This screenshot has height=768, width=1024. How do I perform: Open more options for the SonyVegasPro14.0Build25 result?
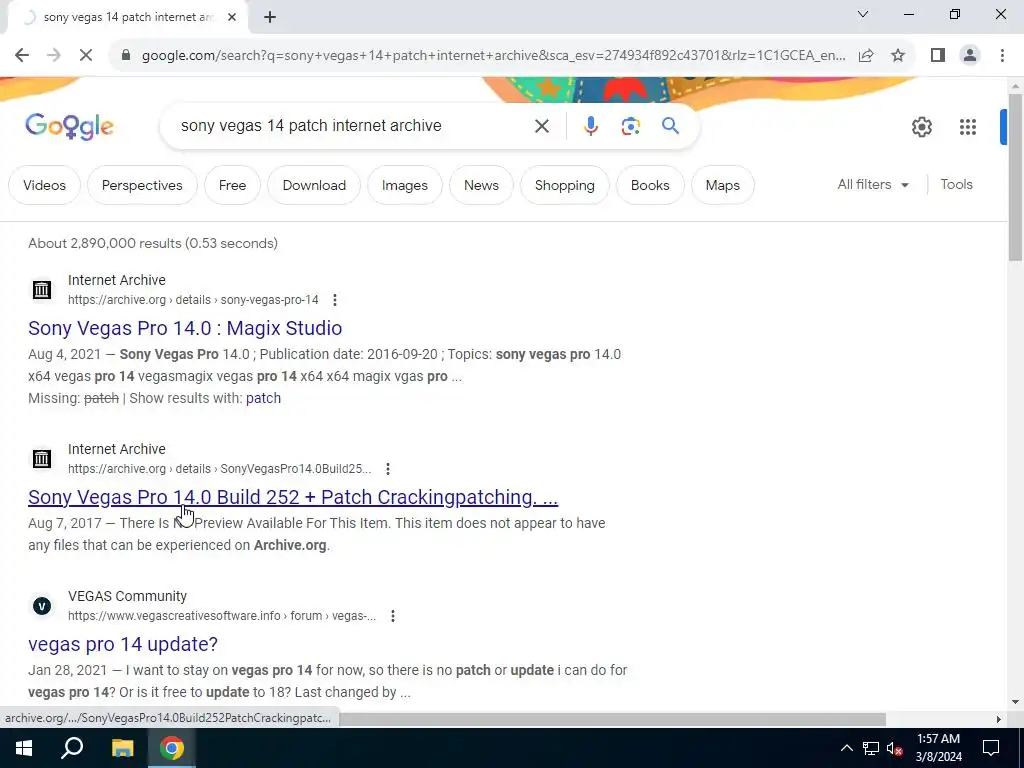click(388, 469)
